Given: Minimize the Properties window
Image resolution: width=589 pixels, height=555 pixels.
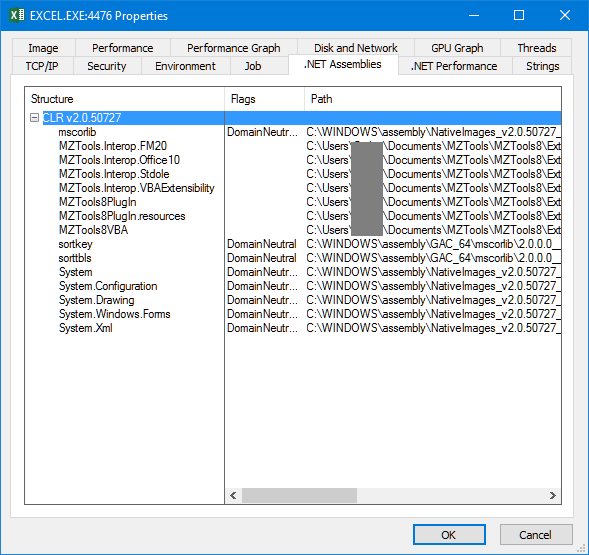Looking at the screenshot, I should tap(474, 15).
